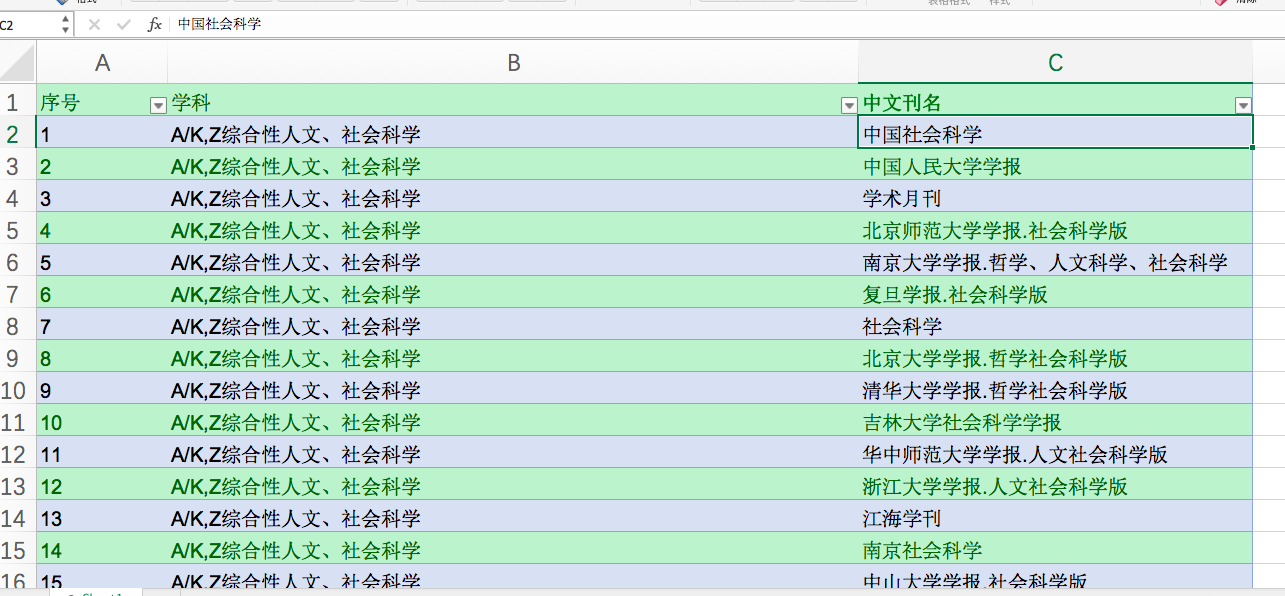Select cell 社会科学 in row 8
Screen dimensions: 1285x596
tap(1055, 326)
